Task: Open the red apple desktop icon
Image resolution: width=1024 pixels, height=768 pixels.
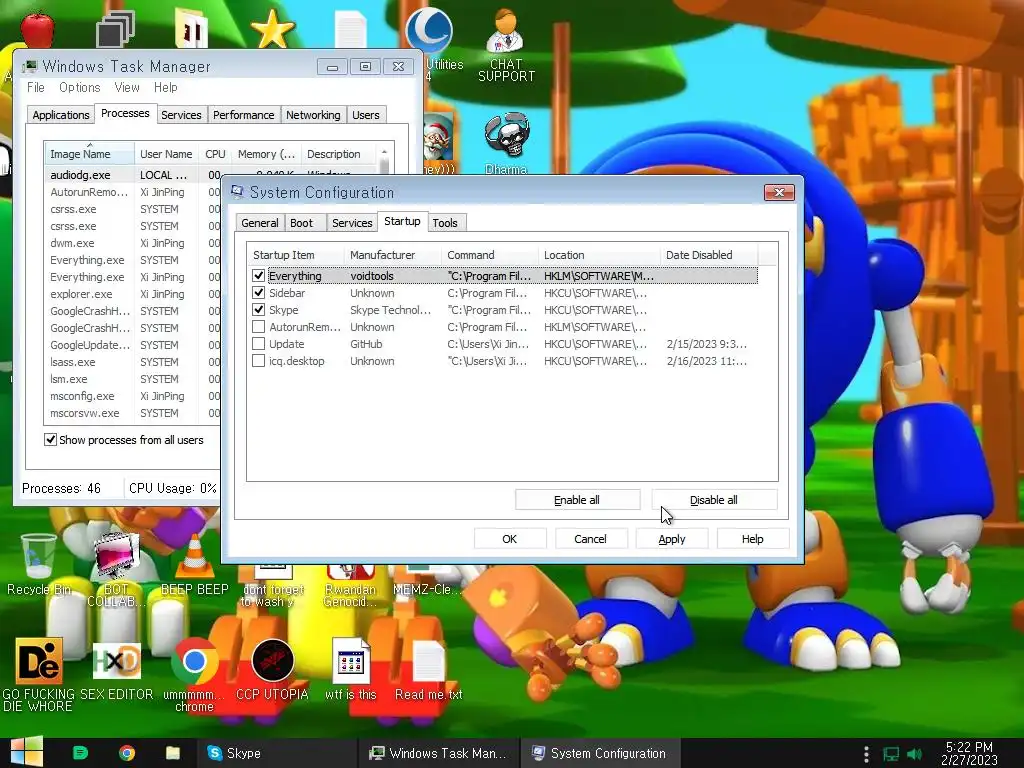Action: [37, 28]
